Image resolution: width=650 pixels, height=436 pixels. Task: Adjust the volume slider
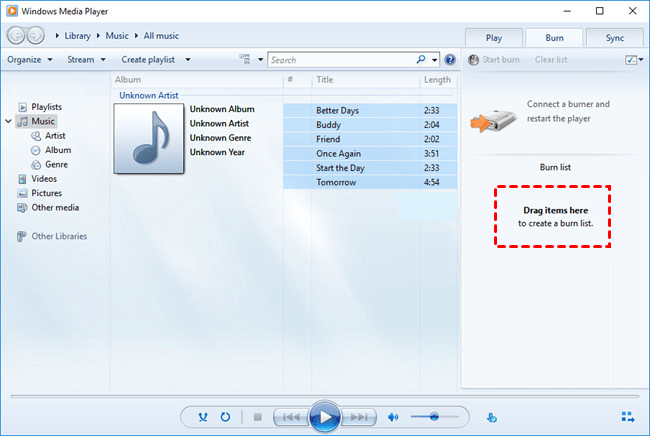(x=434, y=417)
